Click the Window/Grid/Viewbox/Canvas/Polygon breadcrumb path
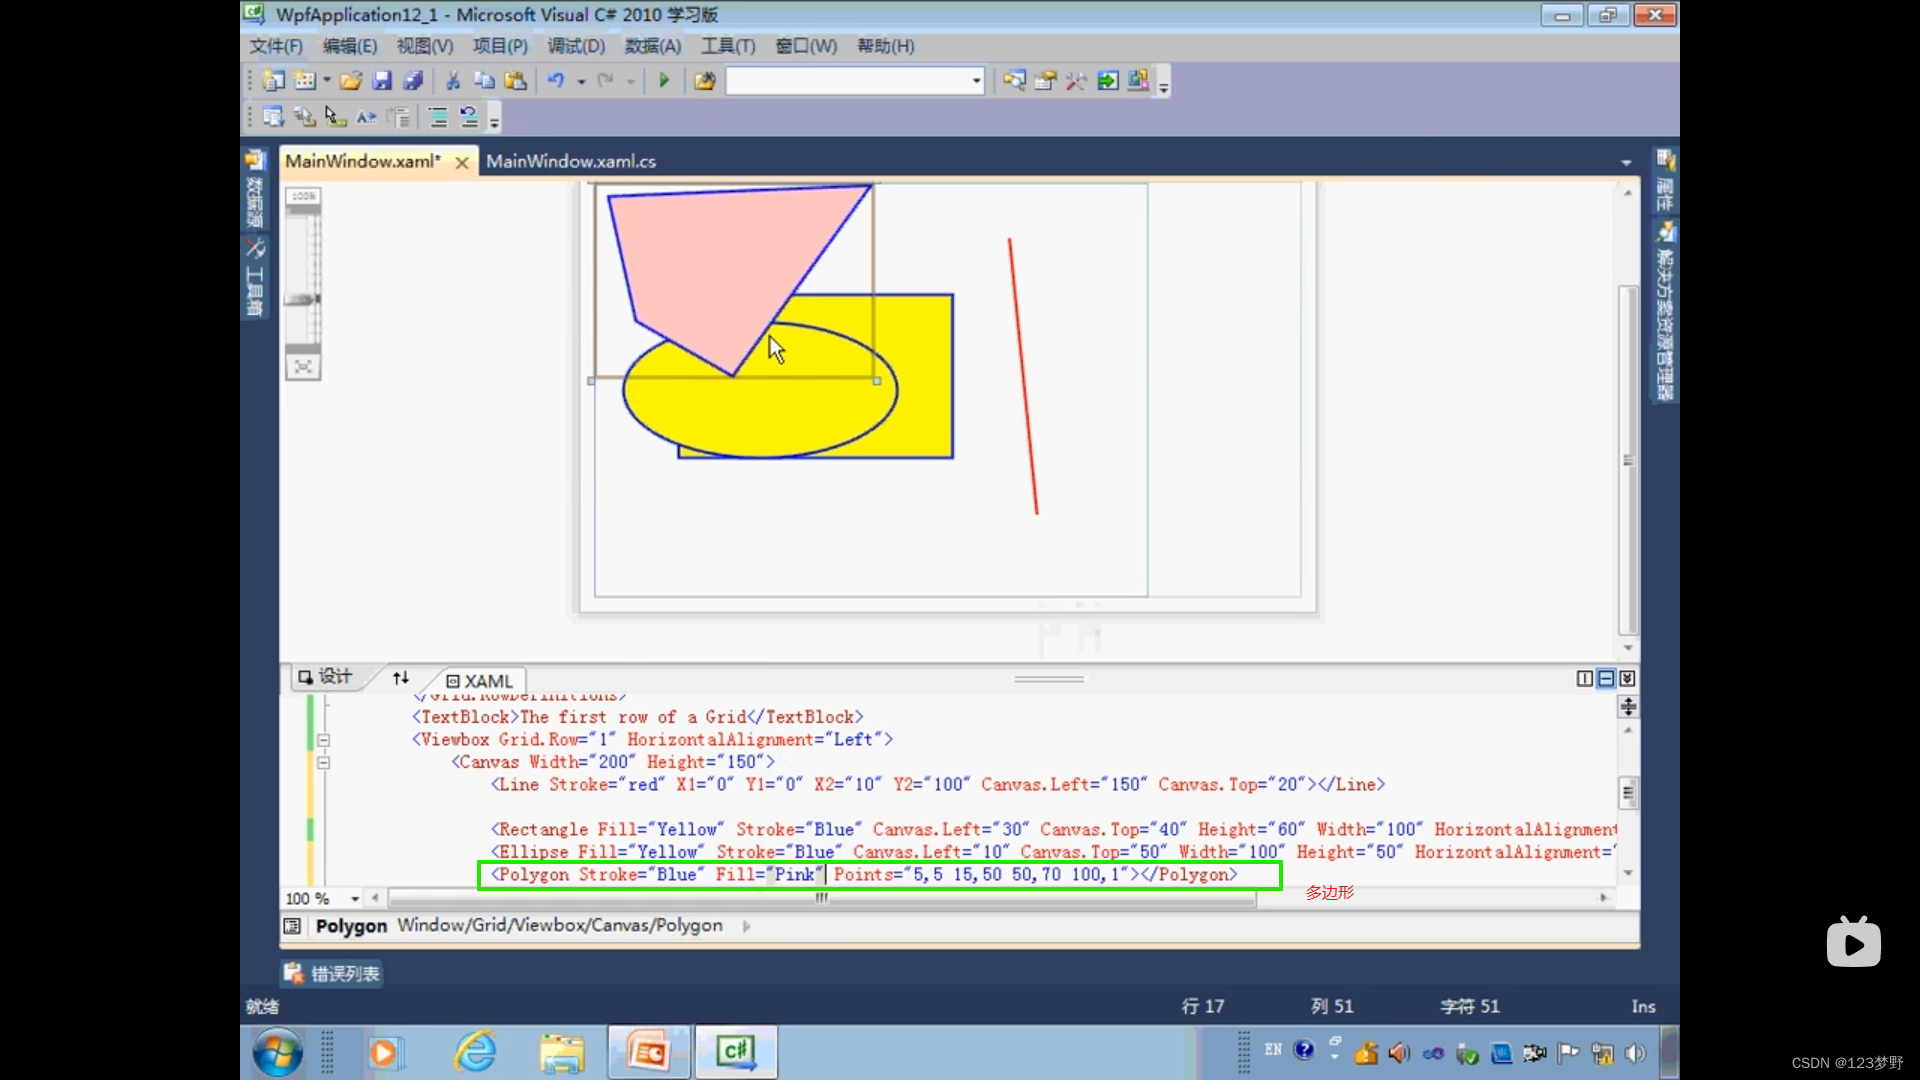The height and width of the screenshot is (1080, 1920). [x=560, y=925]
